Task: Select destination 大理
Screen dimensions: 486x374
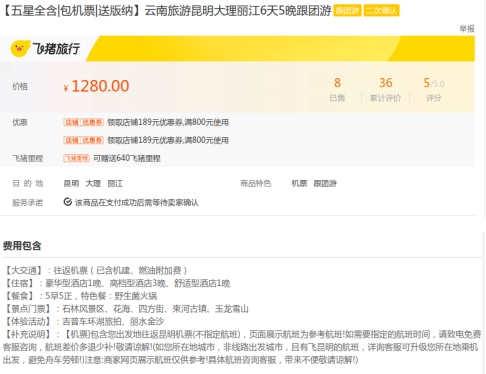Action: [93, 183]
